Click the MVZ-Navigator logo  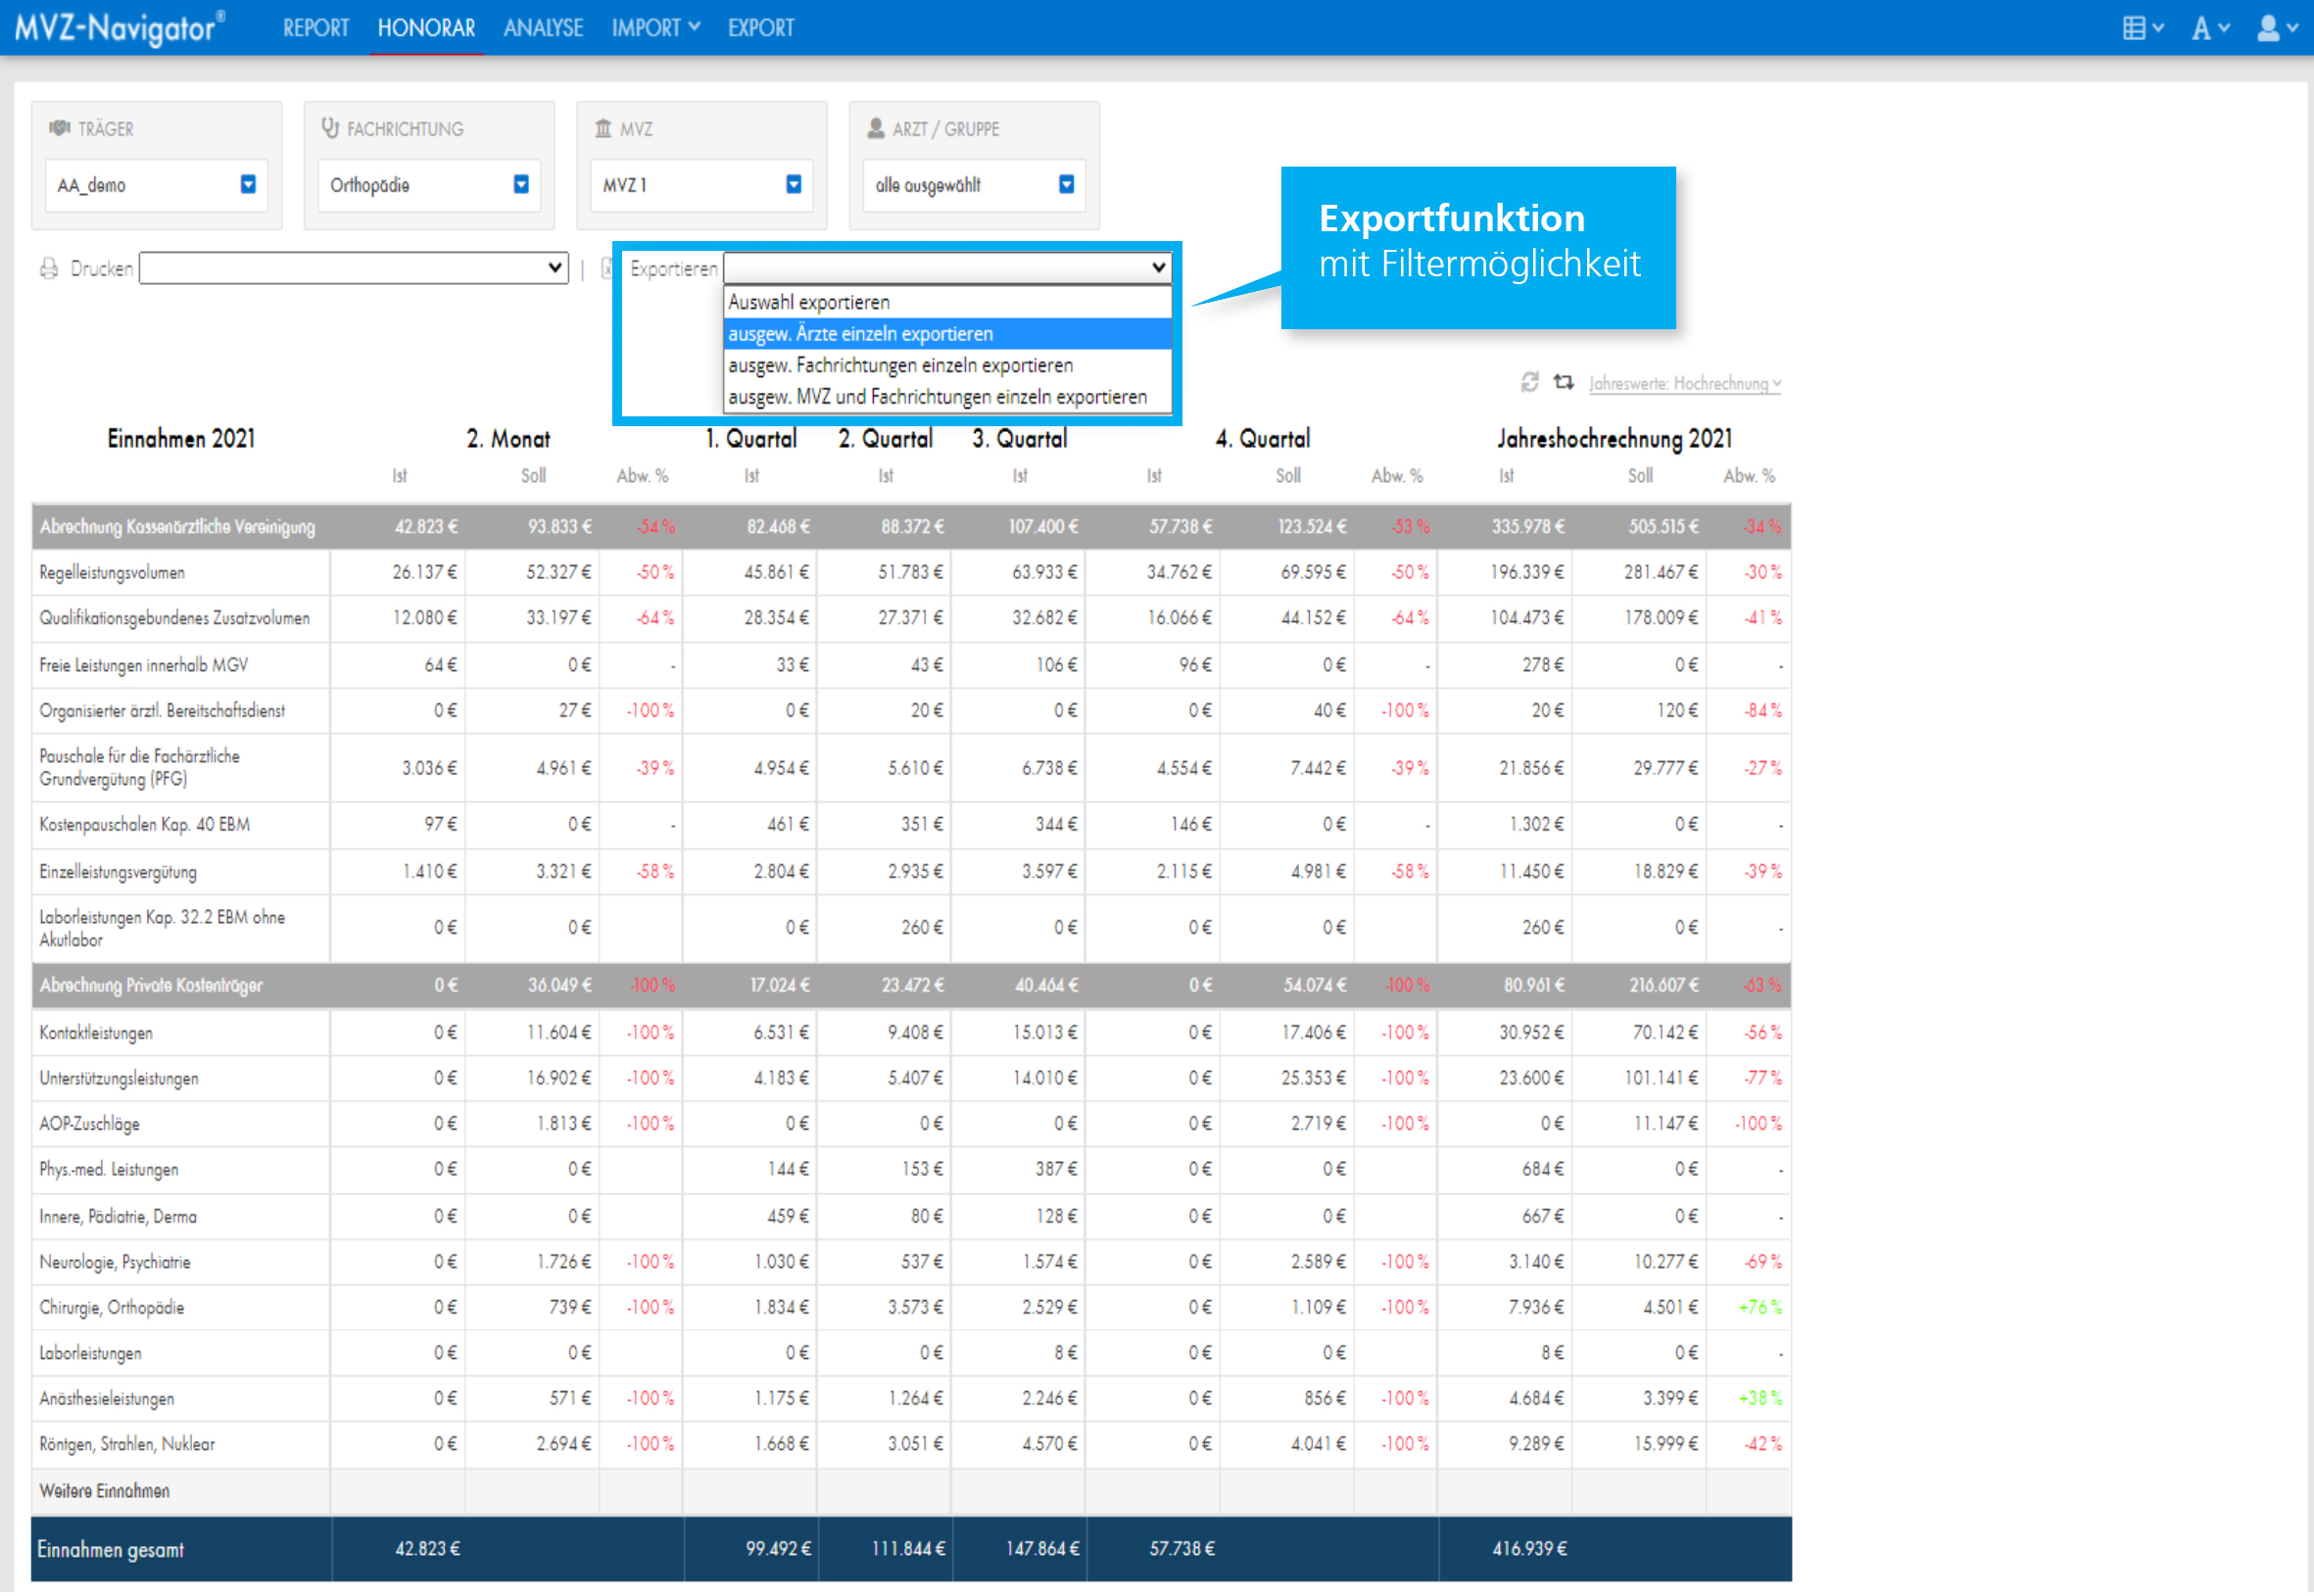coord(120,28)
